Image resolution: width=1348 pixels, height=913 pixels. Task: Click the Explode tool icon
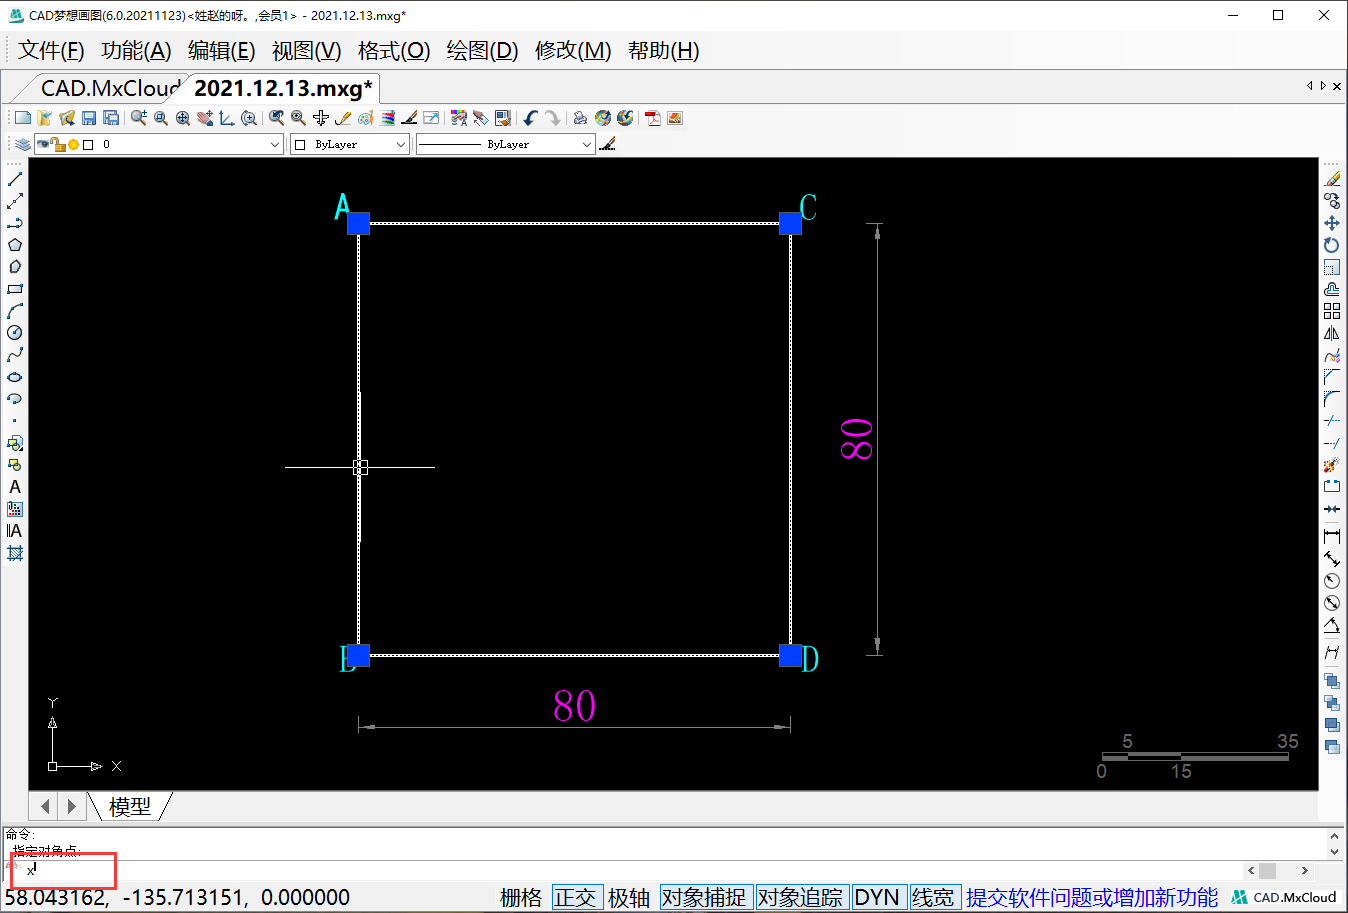pos(1332,465)
